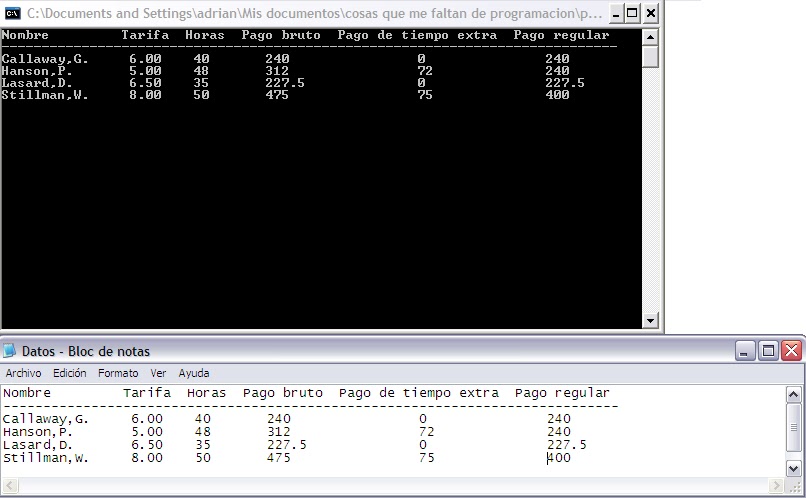Click '6.50' tarifa value in Notepad

pos(146,445)
